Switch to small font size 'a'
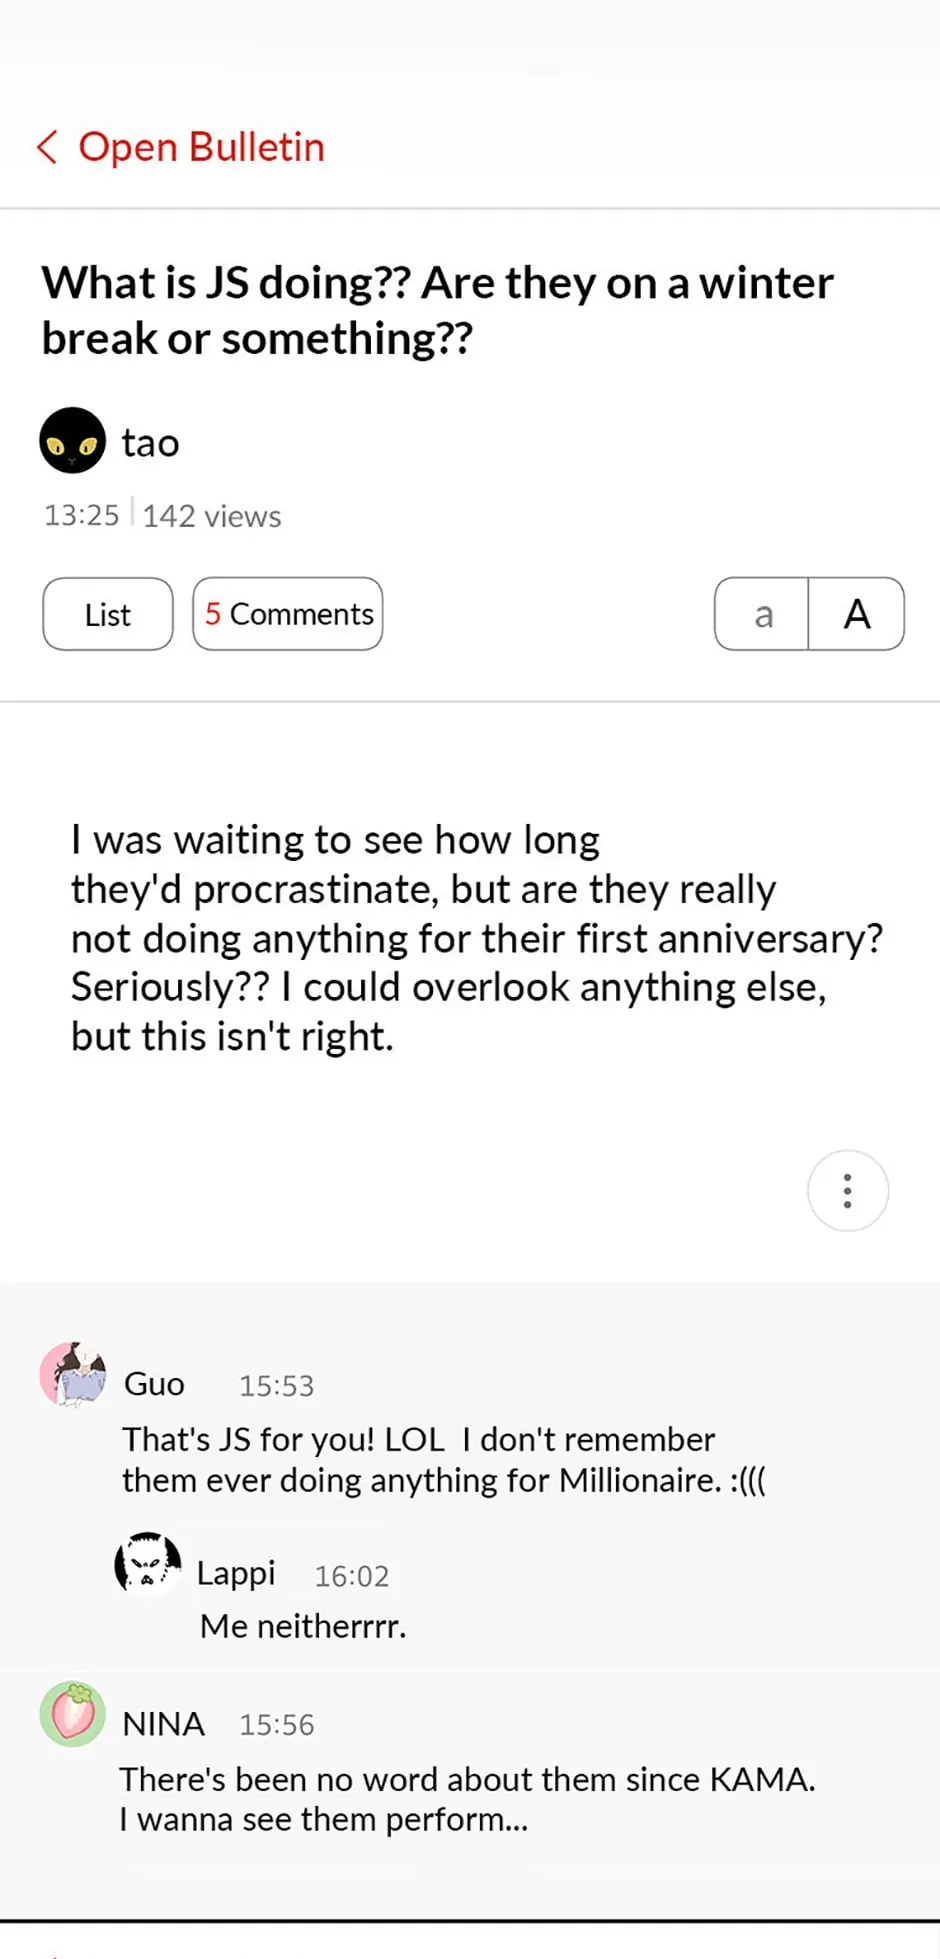This screenshot has height=1959, width=940. pyautogui.click(x=762, y=614)
